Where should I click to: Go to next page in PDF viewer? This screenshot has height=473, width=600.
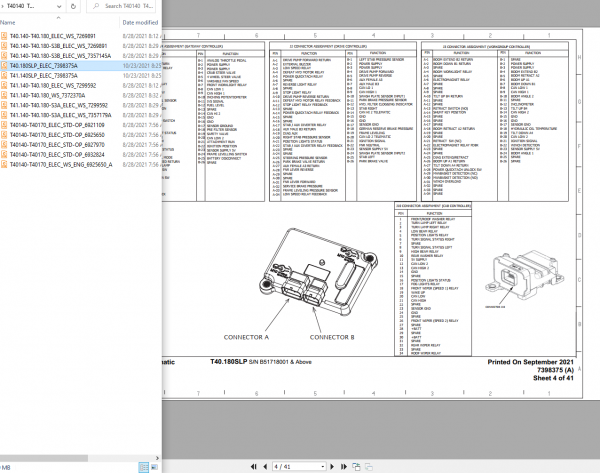(332, 466)
